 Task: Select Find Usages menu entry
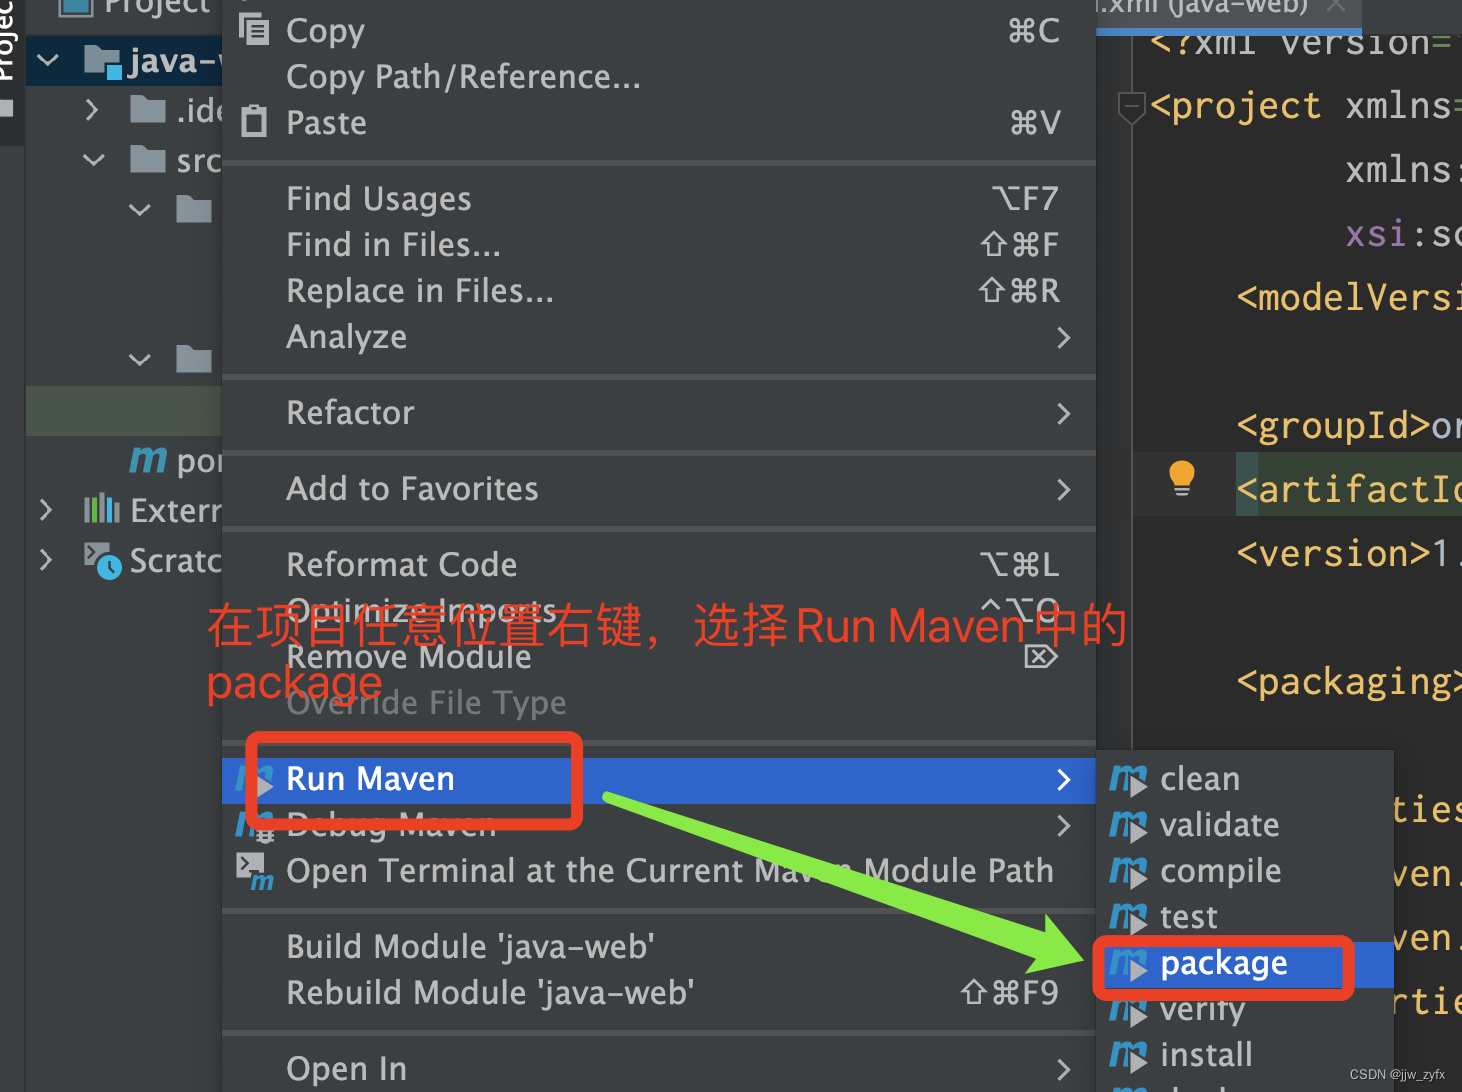click(x=658, y=198)
